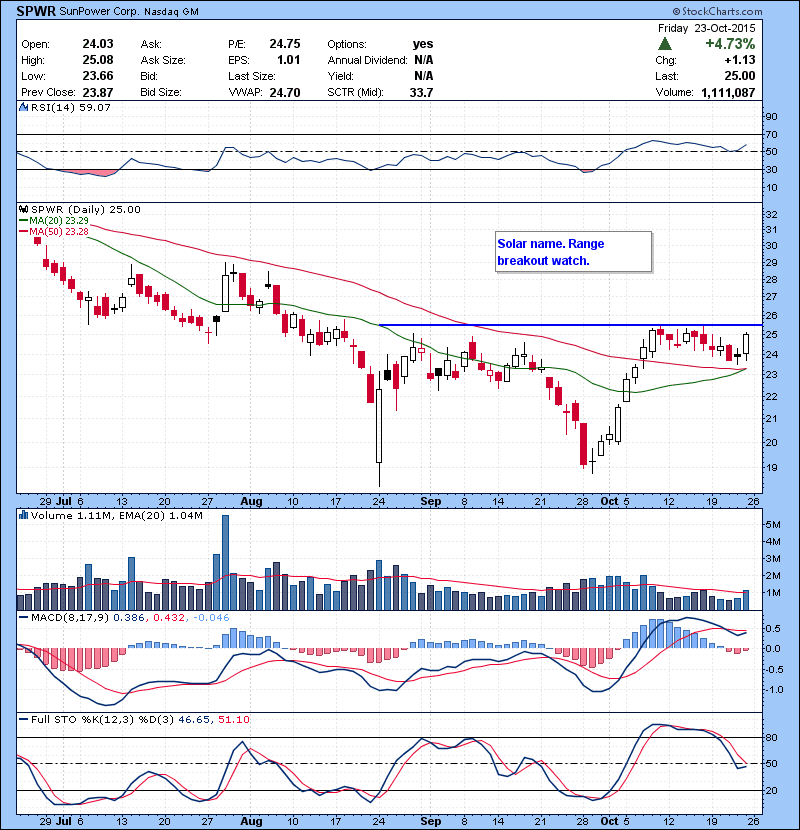Click the P/E value 24.75

[x=285, y=44]
